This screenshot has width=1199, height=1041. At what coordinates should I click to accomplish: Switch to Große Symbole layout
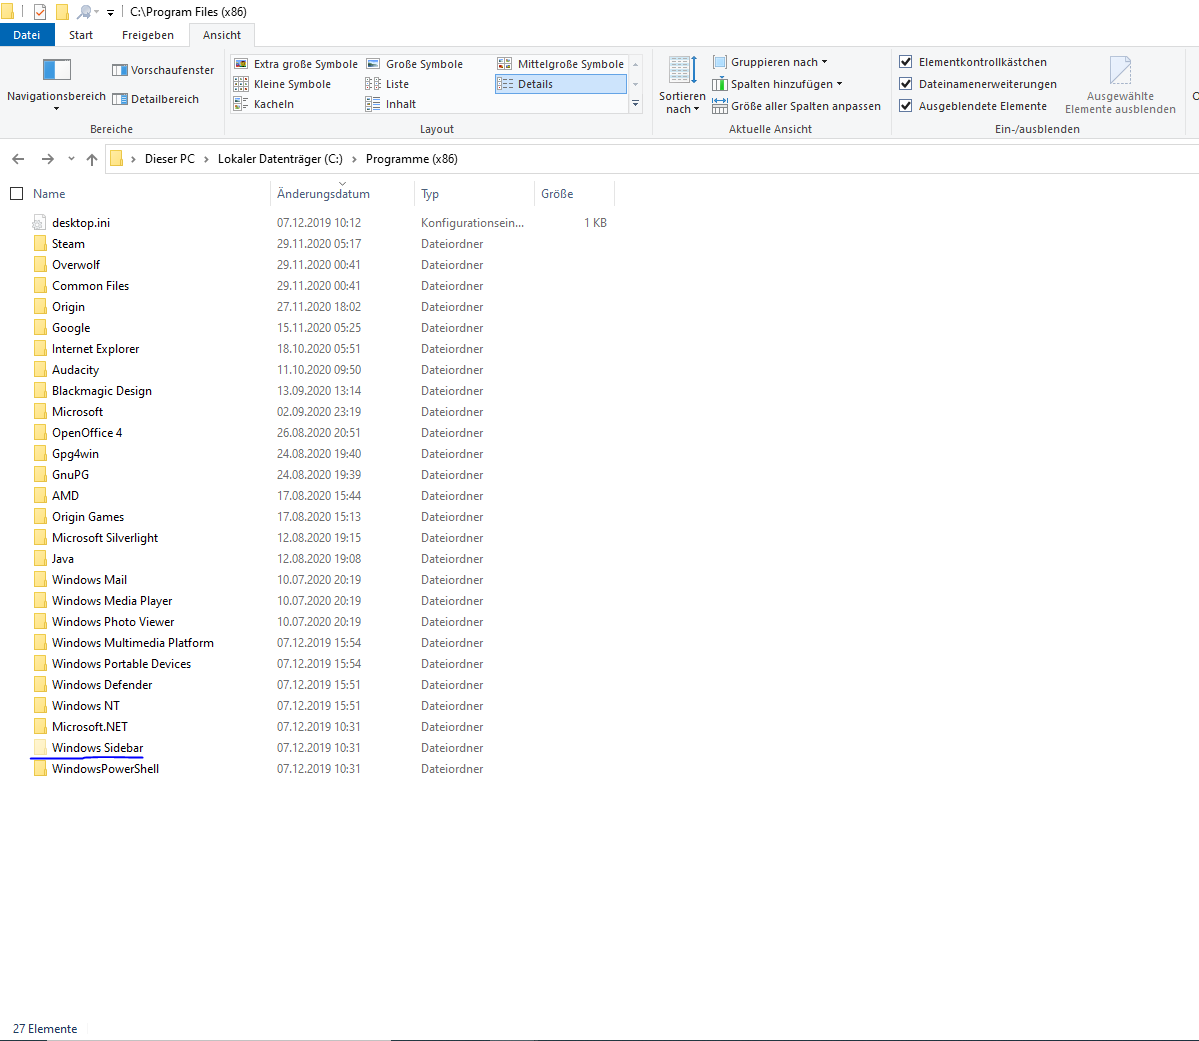[414, 63]
